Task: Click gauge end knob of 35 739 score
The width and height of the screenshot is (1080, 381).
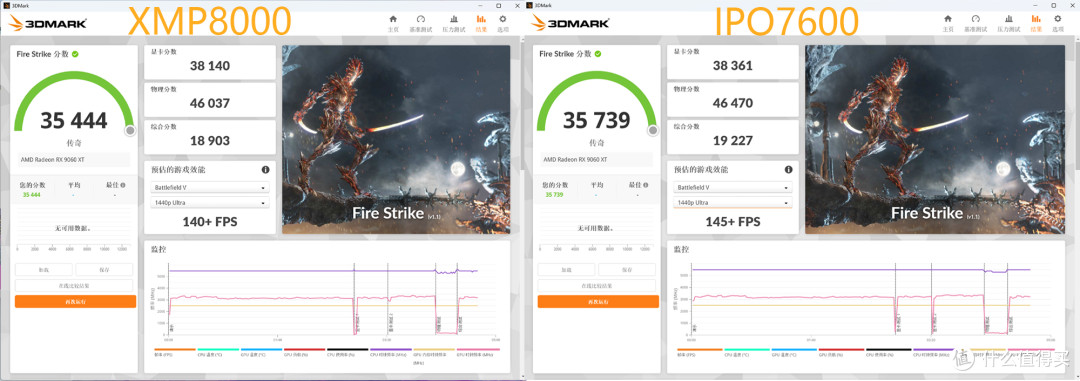Action: tap(653, 130)
